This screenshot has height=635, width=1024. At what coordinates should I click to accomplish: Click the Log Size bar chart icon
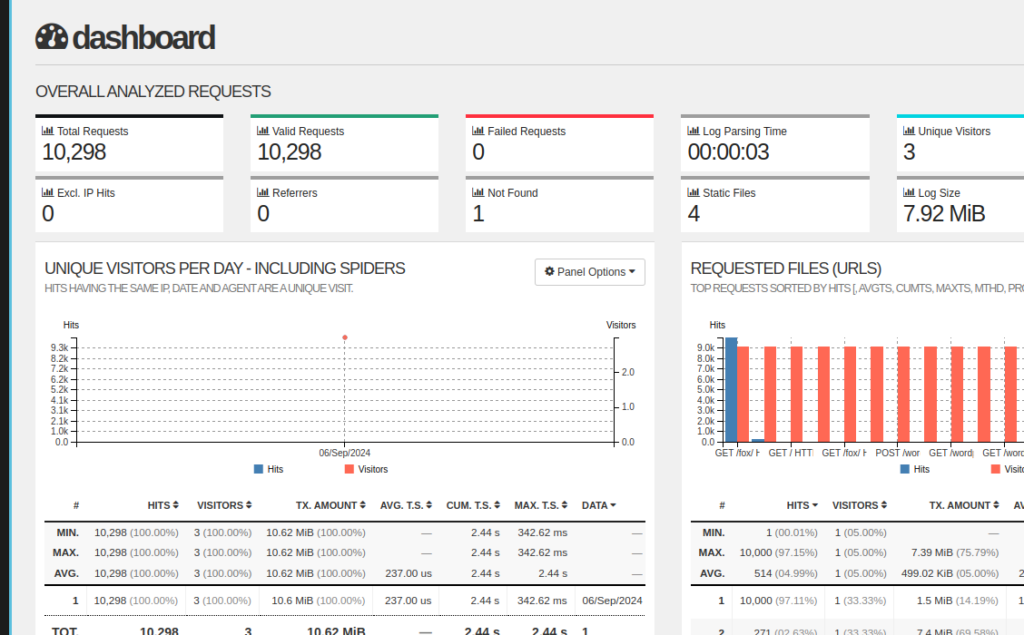[909, 193]
